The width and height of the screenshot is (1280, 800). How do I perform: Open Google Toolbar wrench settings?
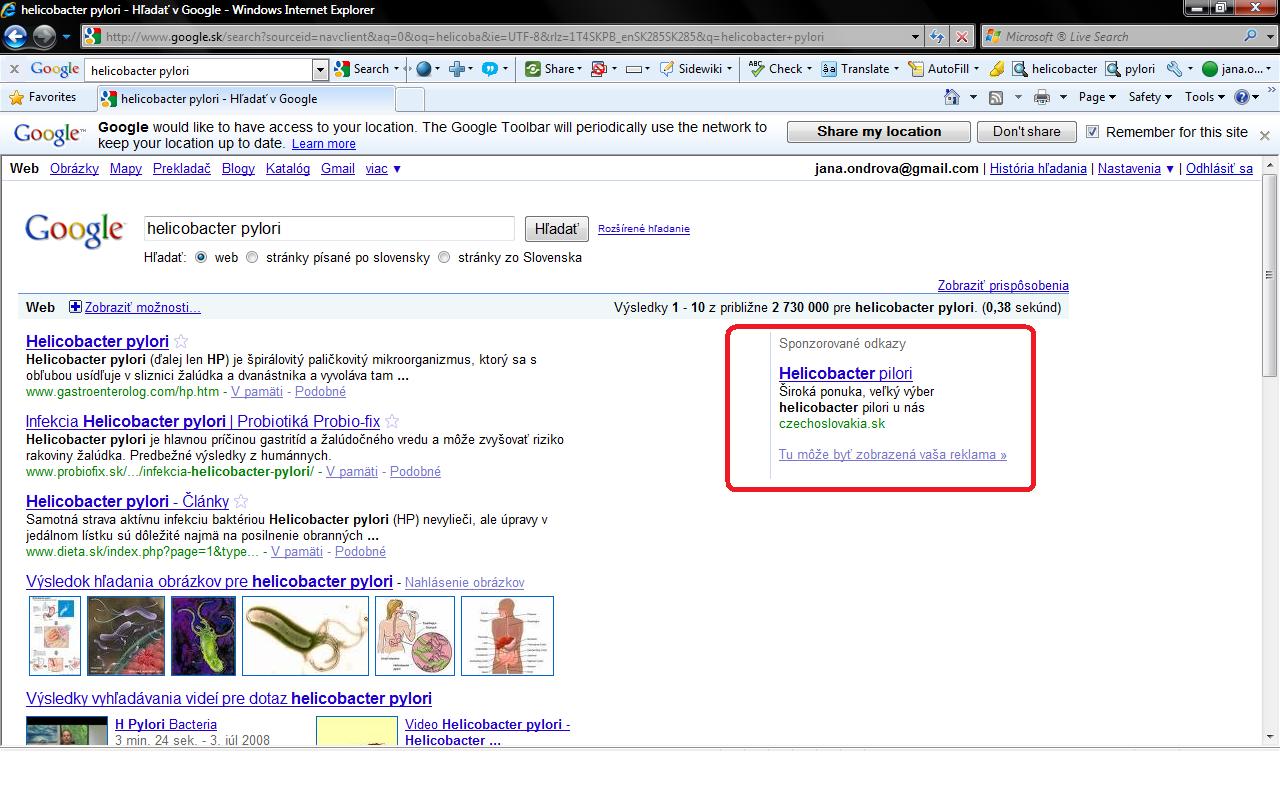click(1174, 69)
